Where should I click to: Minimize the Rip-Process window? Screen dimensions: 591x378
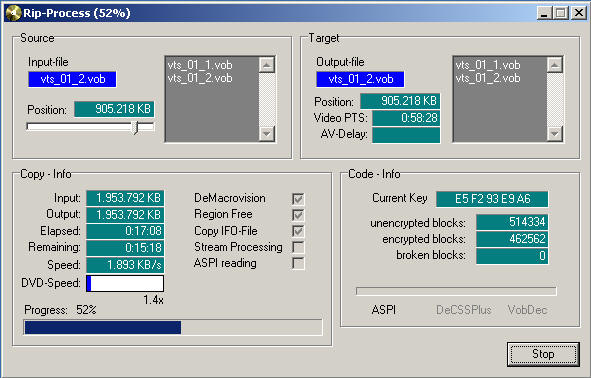pos(544,13)
